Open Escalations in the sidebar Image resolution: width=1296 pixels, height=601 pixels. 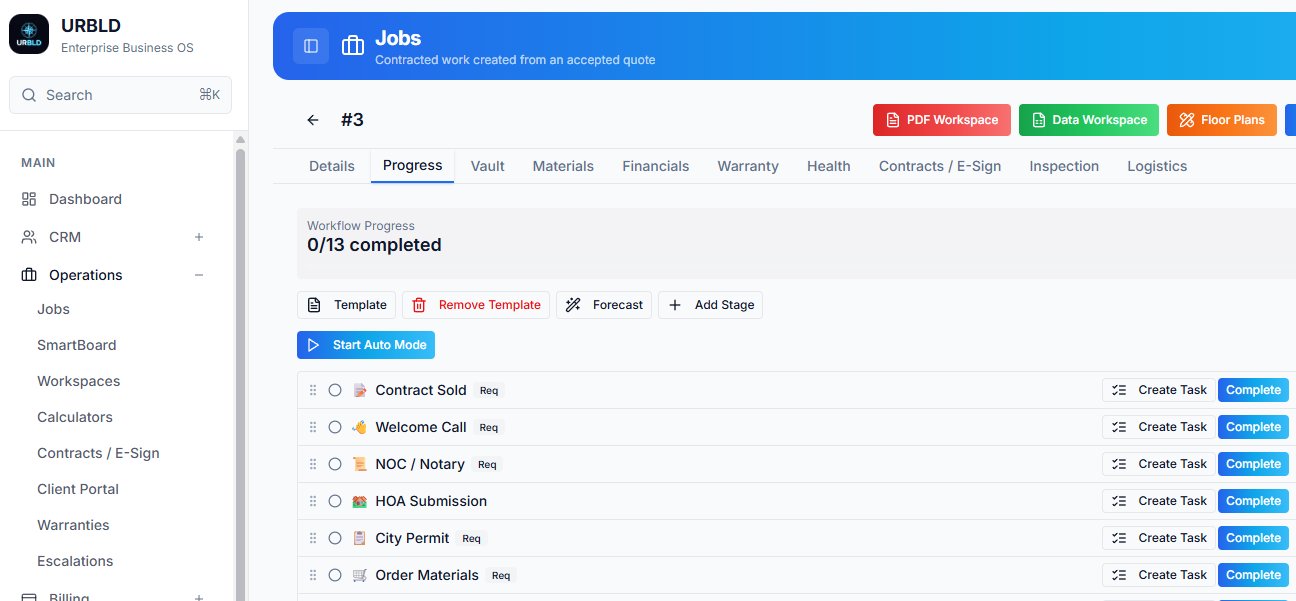point(75,561)
